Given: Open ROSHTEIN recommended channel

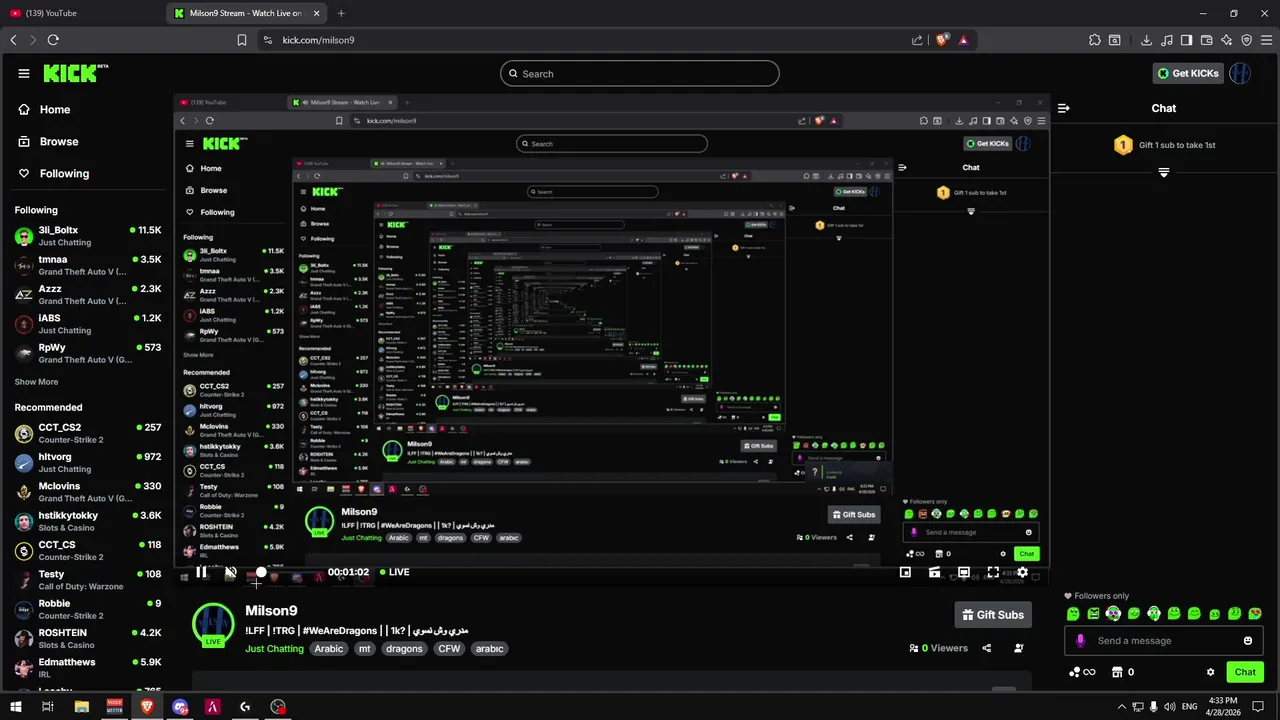Looking at the screenshot, I should pyautogui.click(x=88, y=638).
